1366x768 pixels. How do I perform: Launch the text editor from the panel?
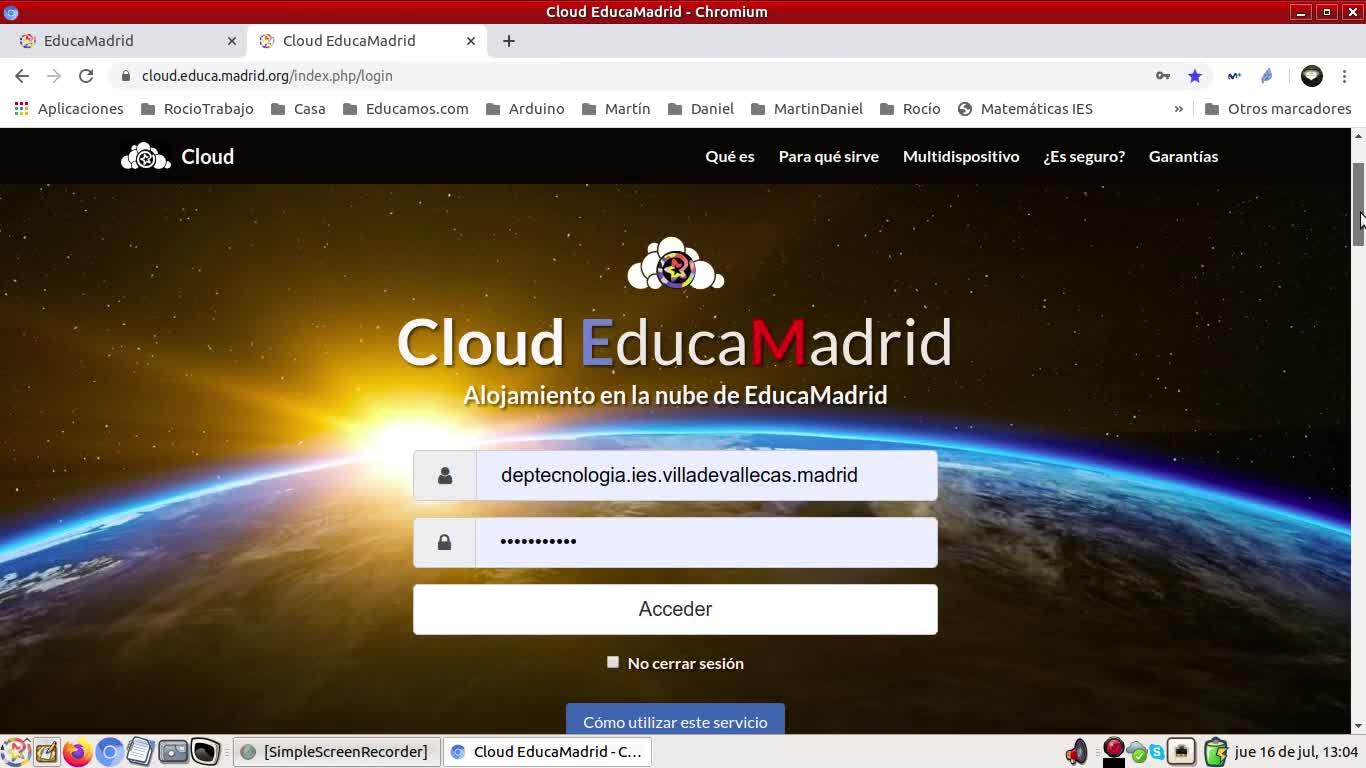pyautogui.click(x=46, y=752)
